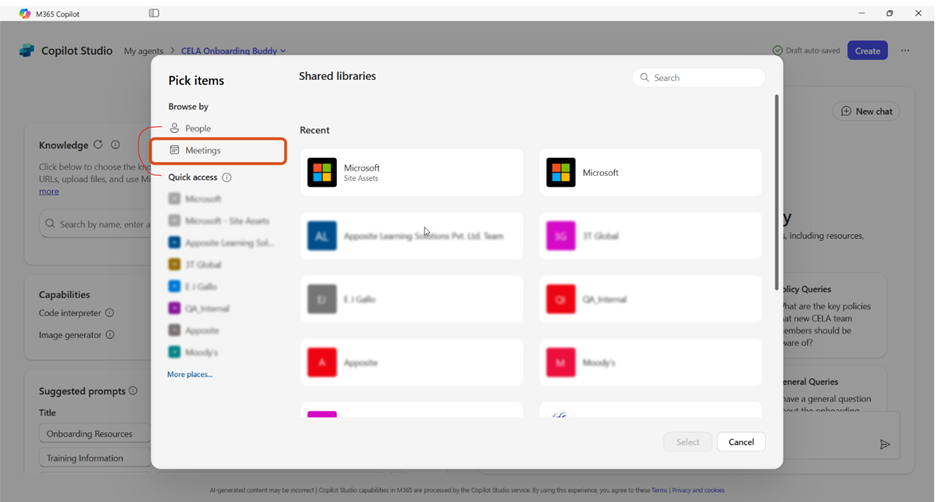Click the dialog vertical scrollbar
This screenshot has width=940, height=502.
click(x=777, y=192)
